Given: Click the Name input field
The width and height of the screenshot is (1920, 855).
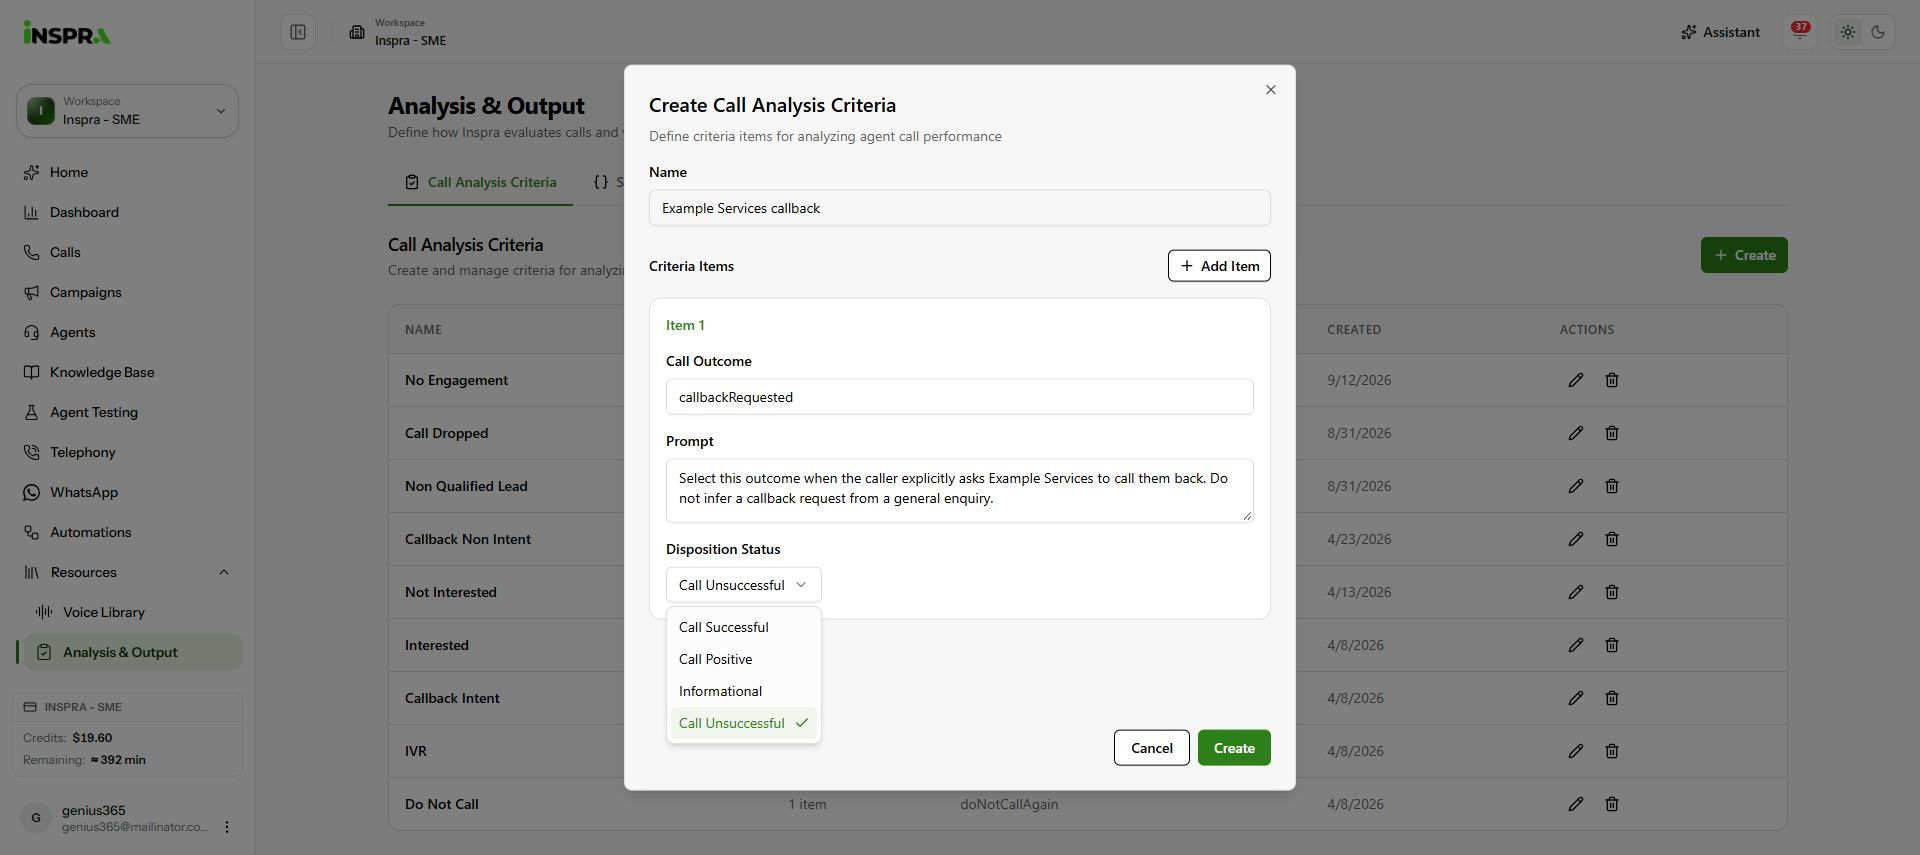Looking at the screenshot, I should pos(959,208).
